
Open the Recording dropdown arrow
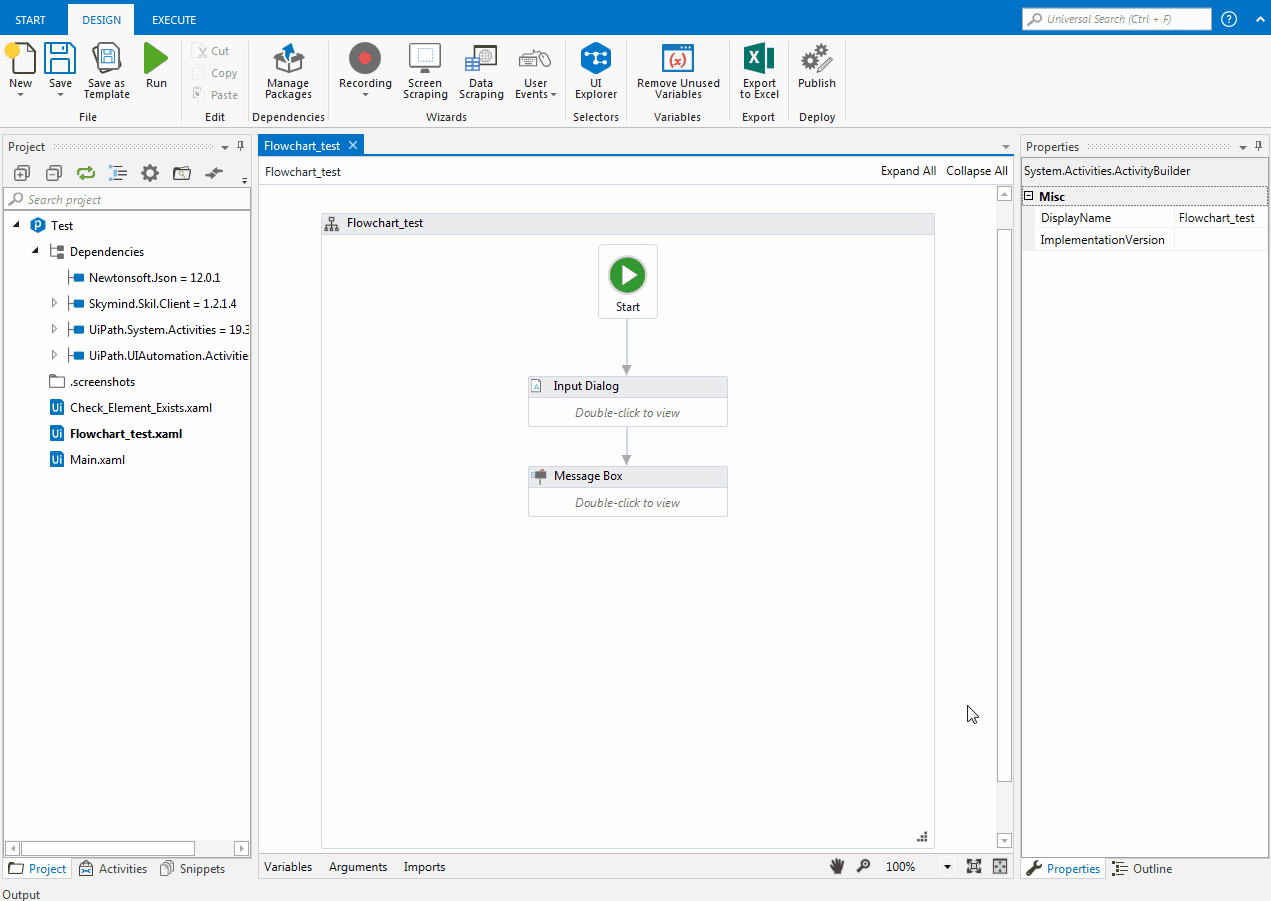click(365, 95)
